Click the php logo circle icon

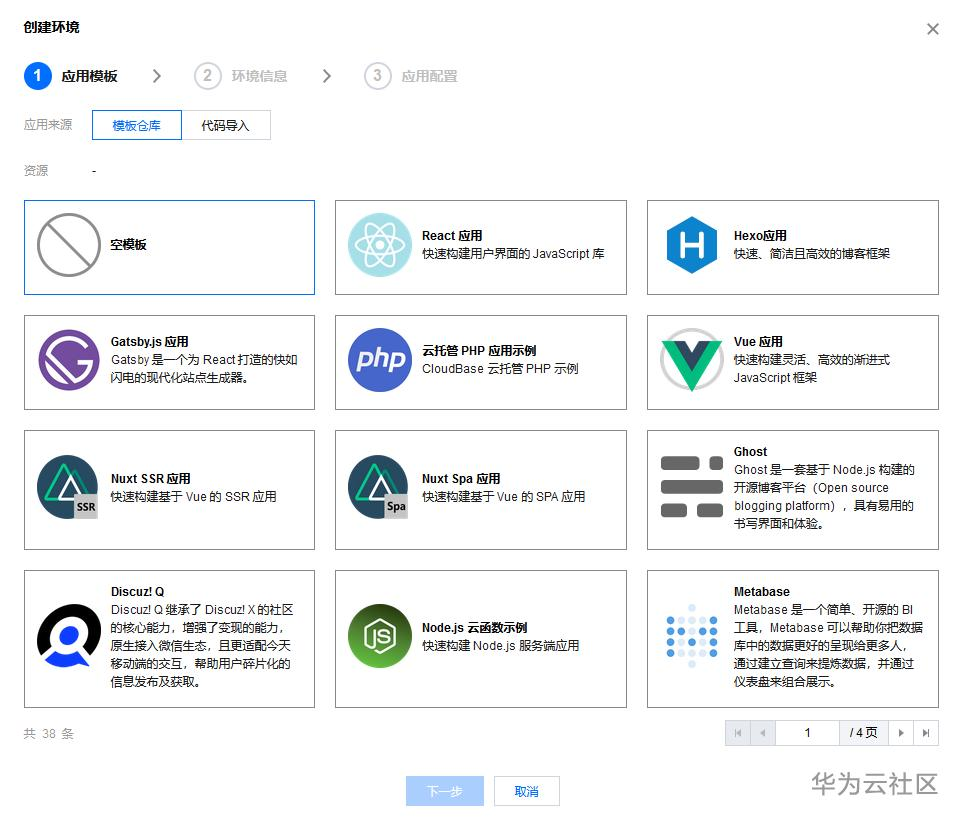tap(378, 360)
